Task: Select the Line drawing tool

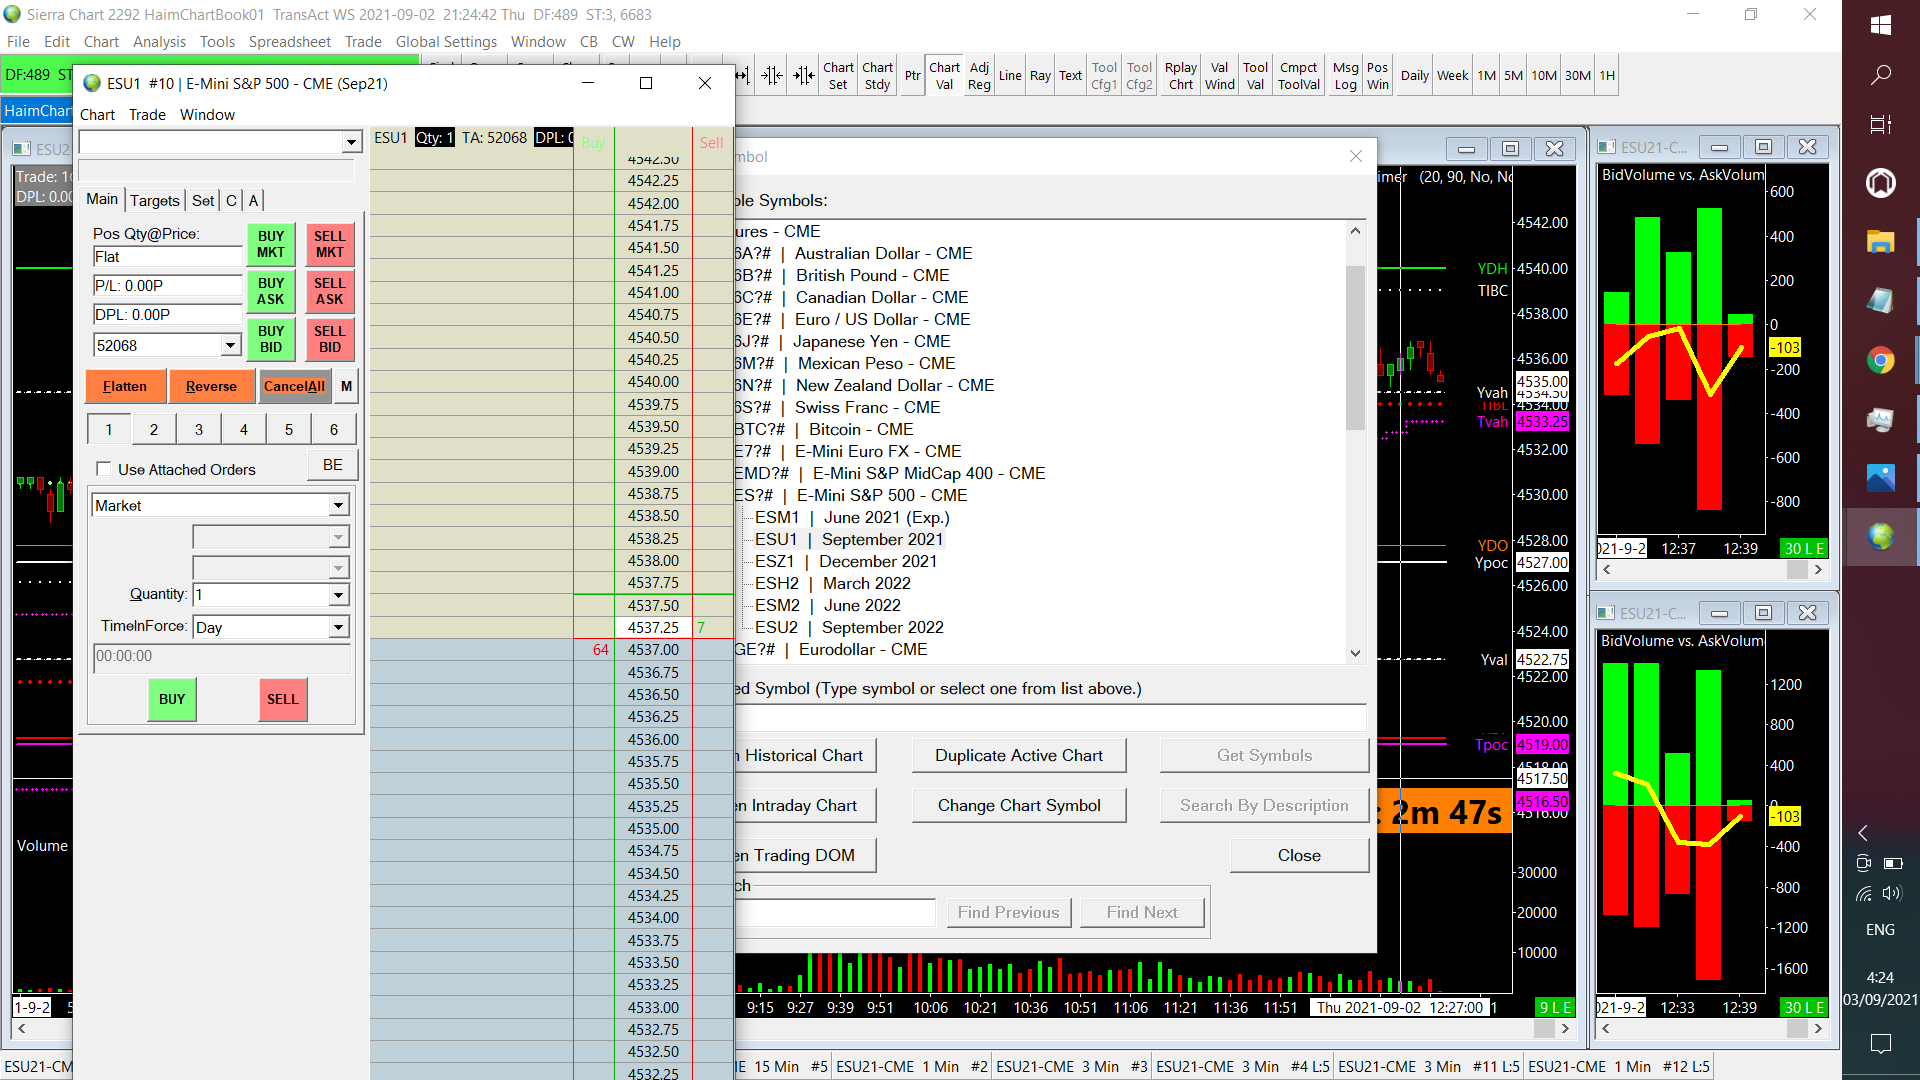Action: (x=1010, y=76)
